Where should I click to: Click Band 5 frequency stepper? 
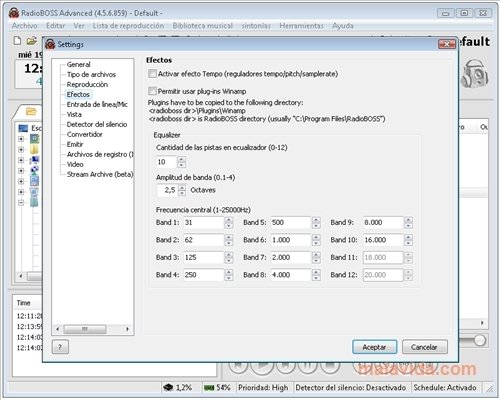coord(316,222)
